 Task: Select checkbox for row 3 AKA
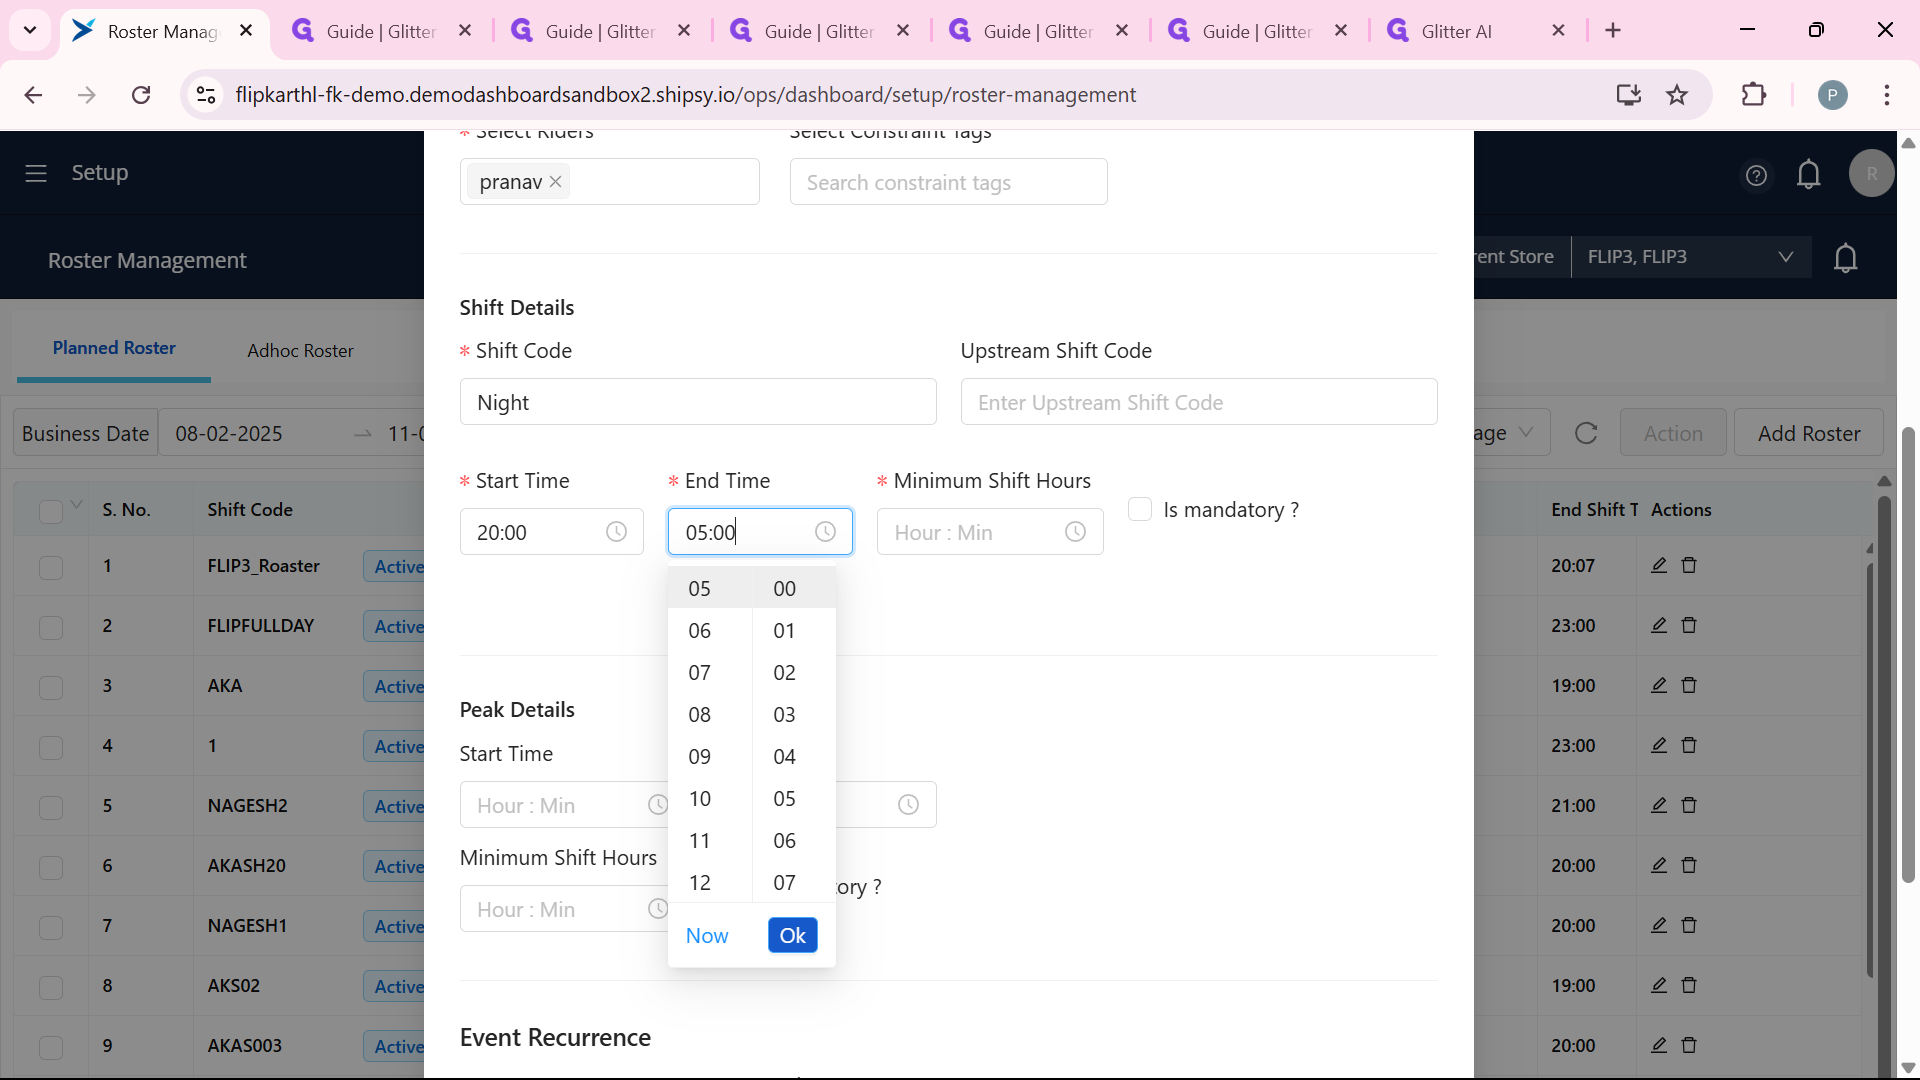click(51, 687)
